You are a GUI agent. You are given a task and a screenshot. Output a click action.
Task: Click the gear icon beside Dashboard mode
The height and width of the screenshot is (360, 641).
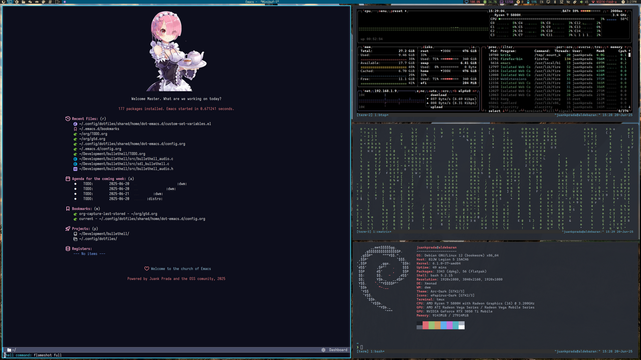(x=323, y=350)
